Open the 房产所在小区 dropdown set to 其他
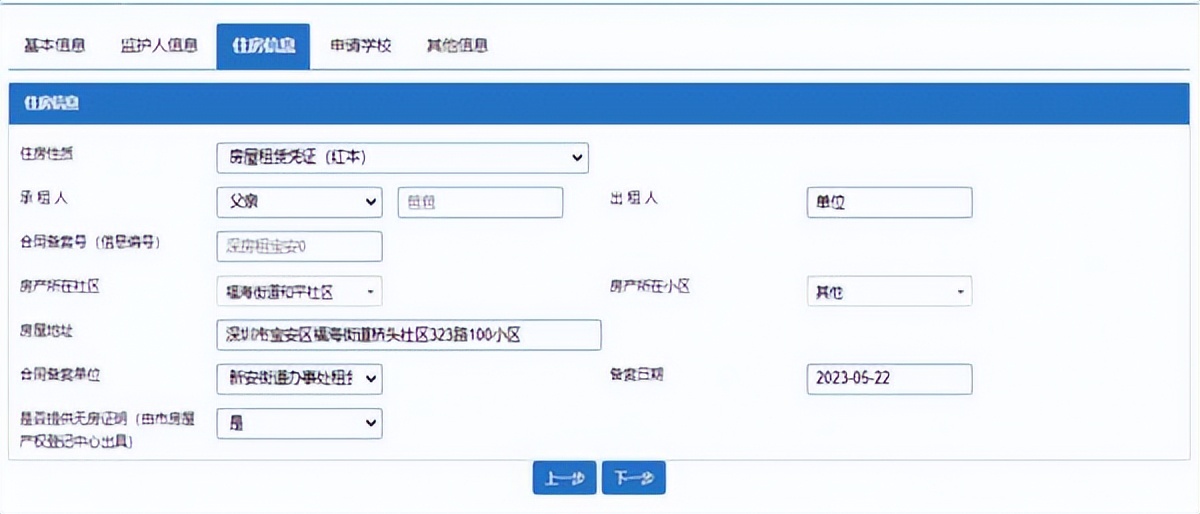Viewport: 1200px width, 514px height. point(888,291)
